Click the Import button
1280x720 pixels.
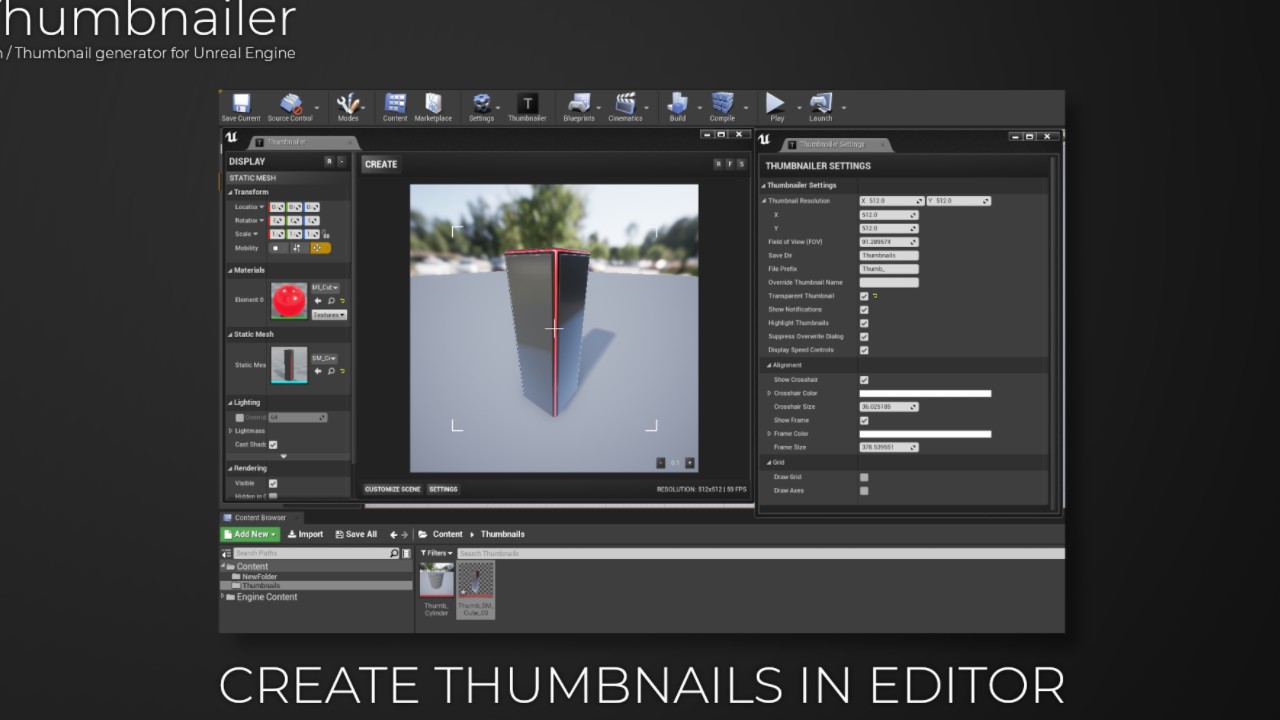tap(305, 534)
